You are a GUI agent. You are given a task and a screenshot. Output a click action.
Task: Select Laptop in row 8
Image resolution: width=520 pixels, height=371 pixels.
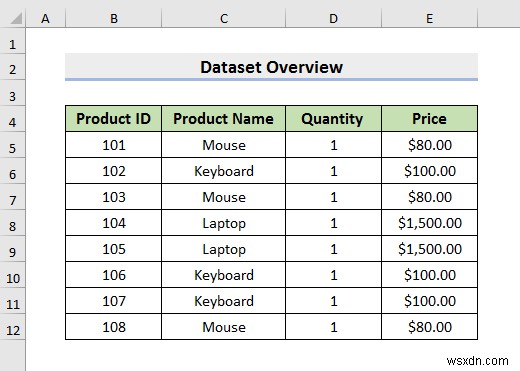point(223,223)
